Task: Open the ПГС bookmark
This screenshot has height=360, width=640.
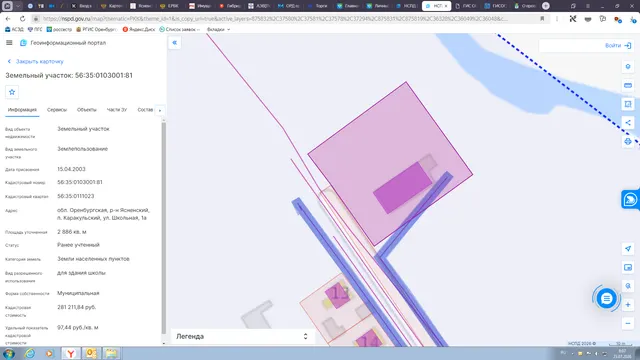Action: [35, 29]
